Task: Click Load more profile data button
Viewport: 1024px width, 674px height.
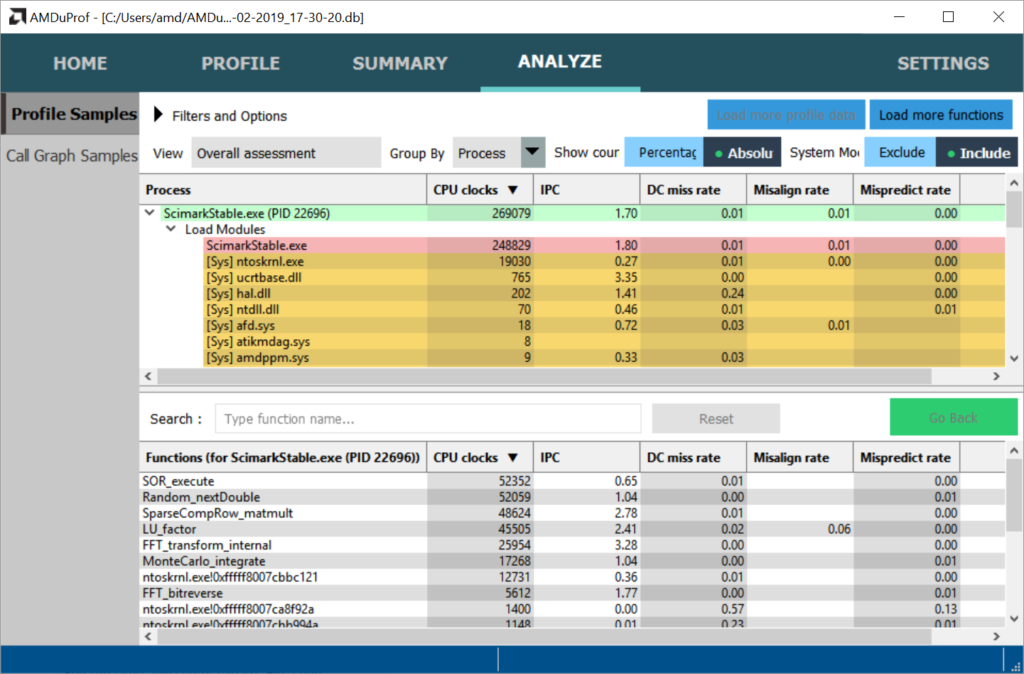Action: 786,115
